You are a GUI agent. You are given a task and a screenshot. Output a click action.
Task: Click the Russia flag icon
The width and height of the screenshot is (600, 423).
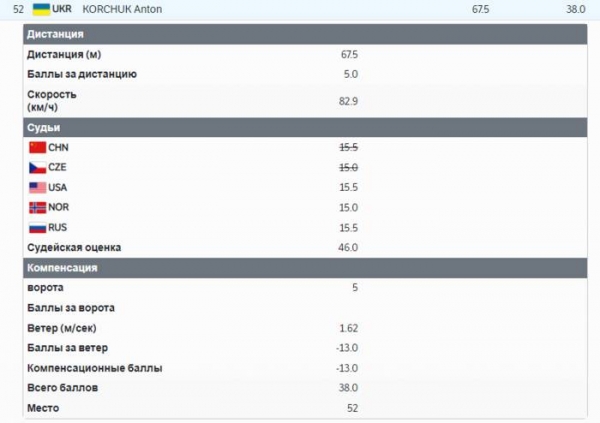pyautogui.click(x=38, y=228)
